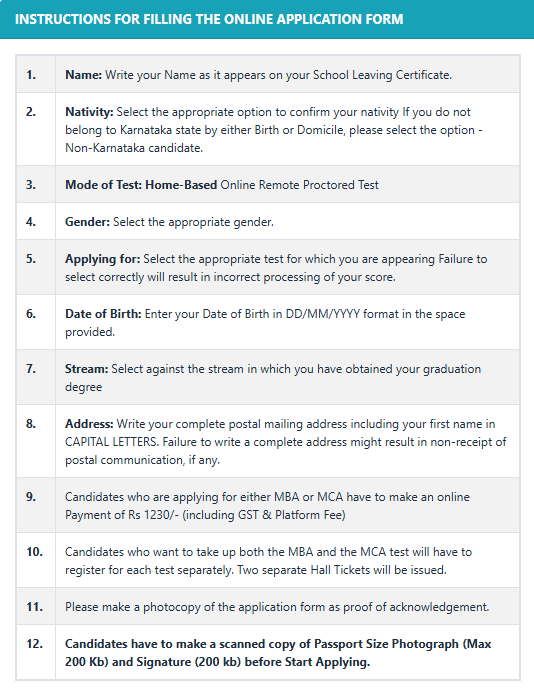This screenshot has width=534, height=694.
Task: Select row number 12 cell
Action: pyautogui.click(x=36, y=652)
